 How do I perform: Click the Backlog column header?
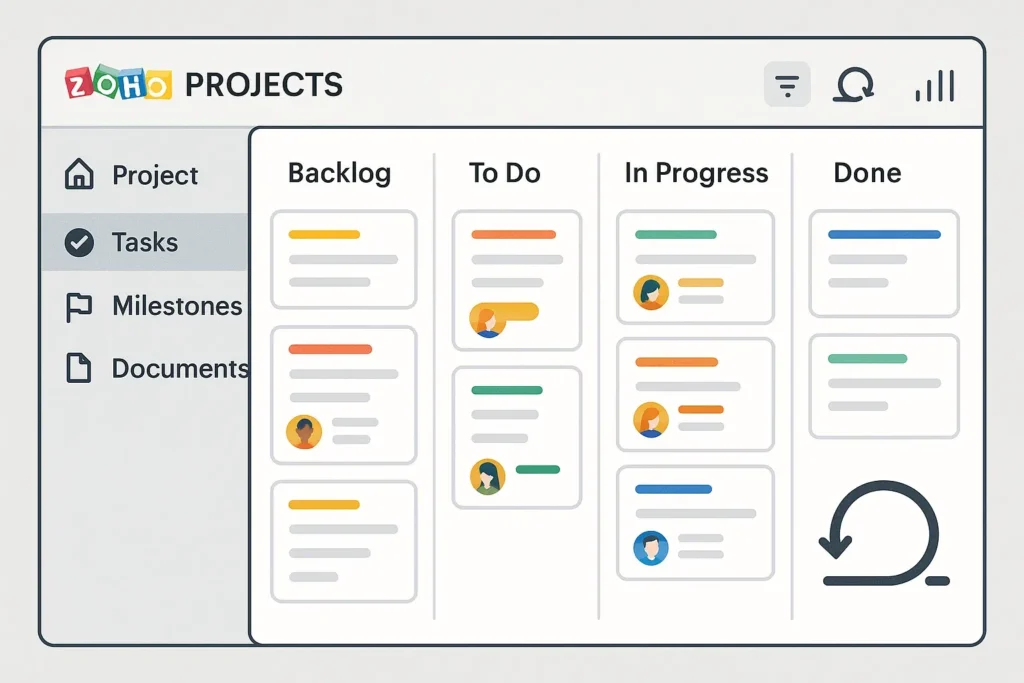[x=339, y=173]
